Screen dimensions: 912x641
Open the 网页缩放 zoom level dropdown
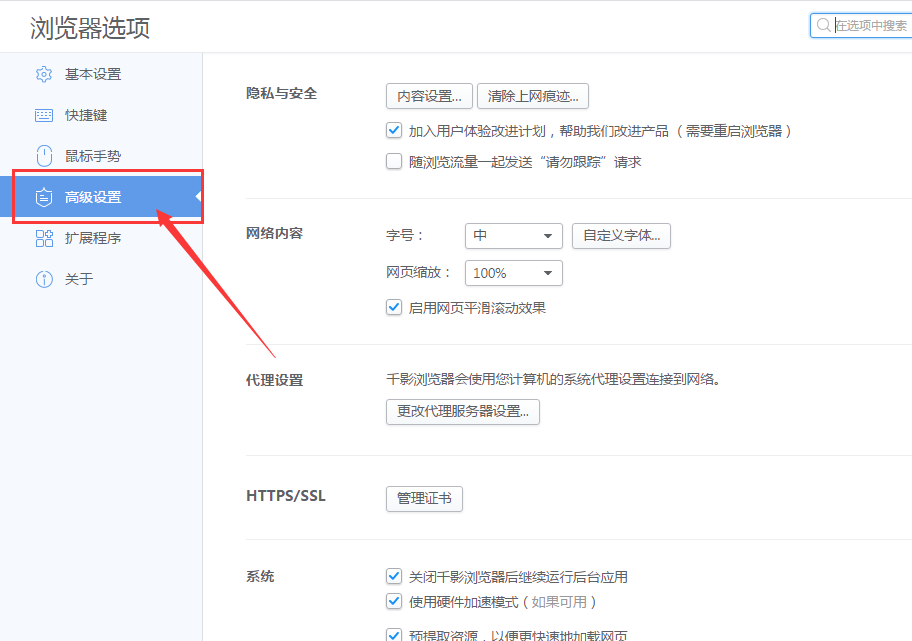(x=513, y=272)
